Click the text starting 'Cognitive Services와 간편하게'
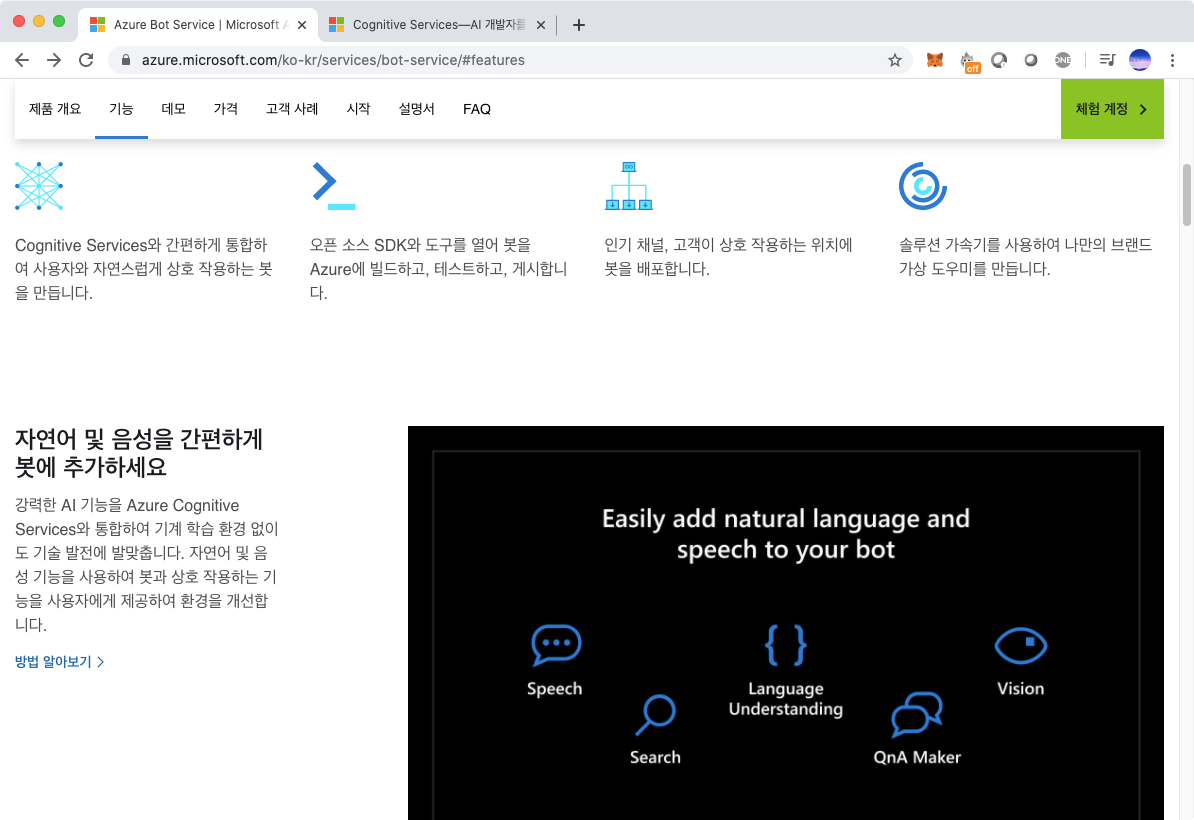 point(144,269)
